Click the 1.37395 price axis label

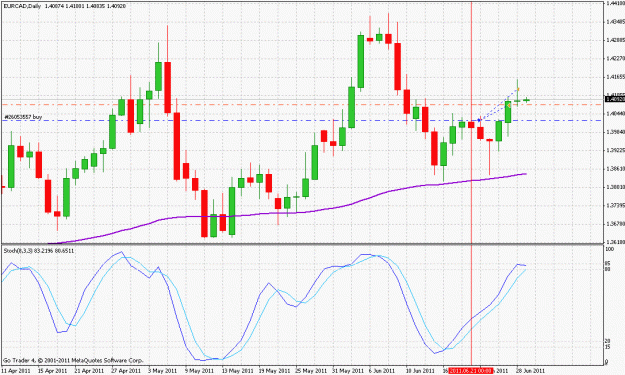point(615,205)
